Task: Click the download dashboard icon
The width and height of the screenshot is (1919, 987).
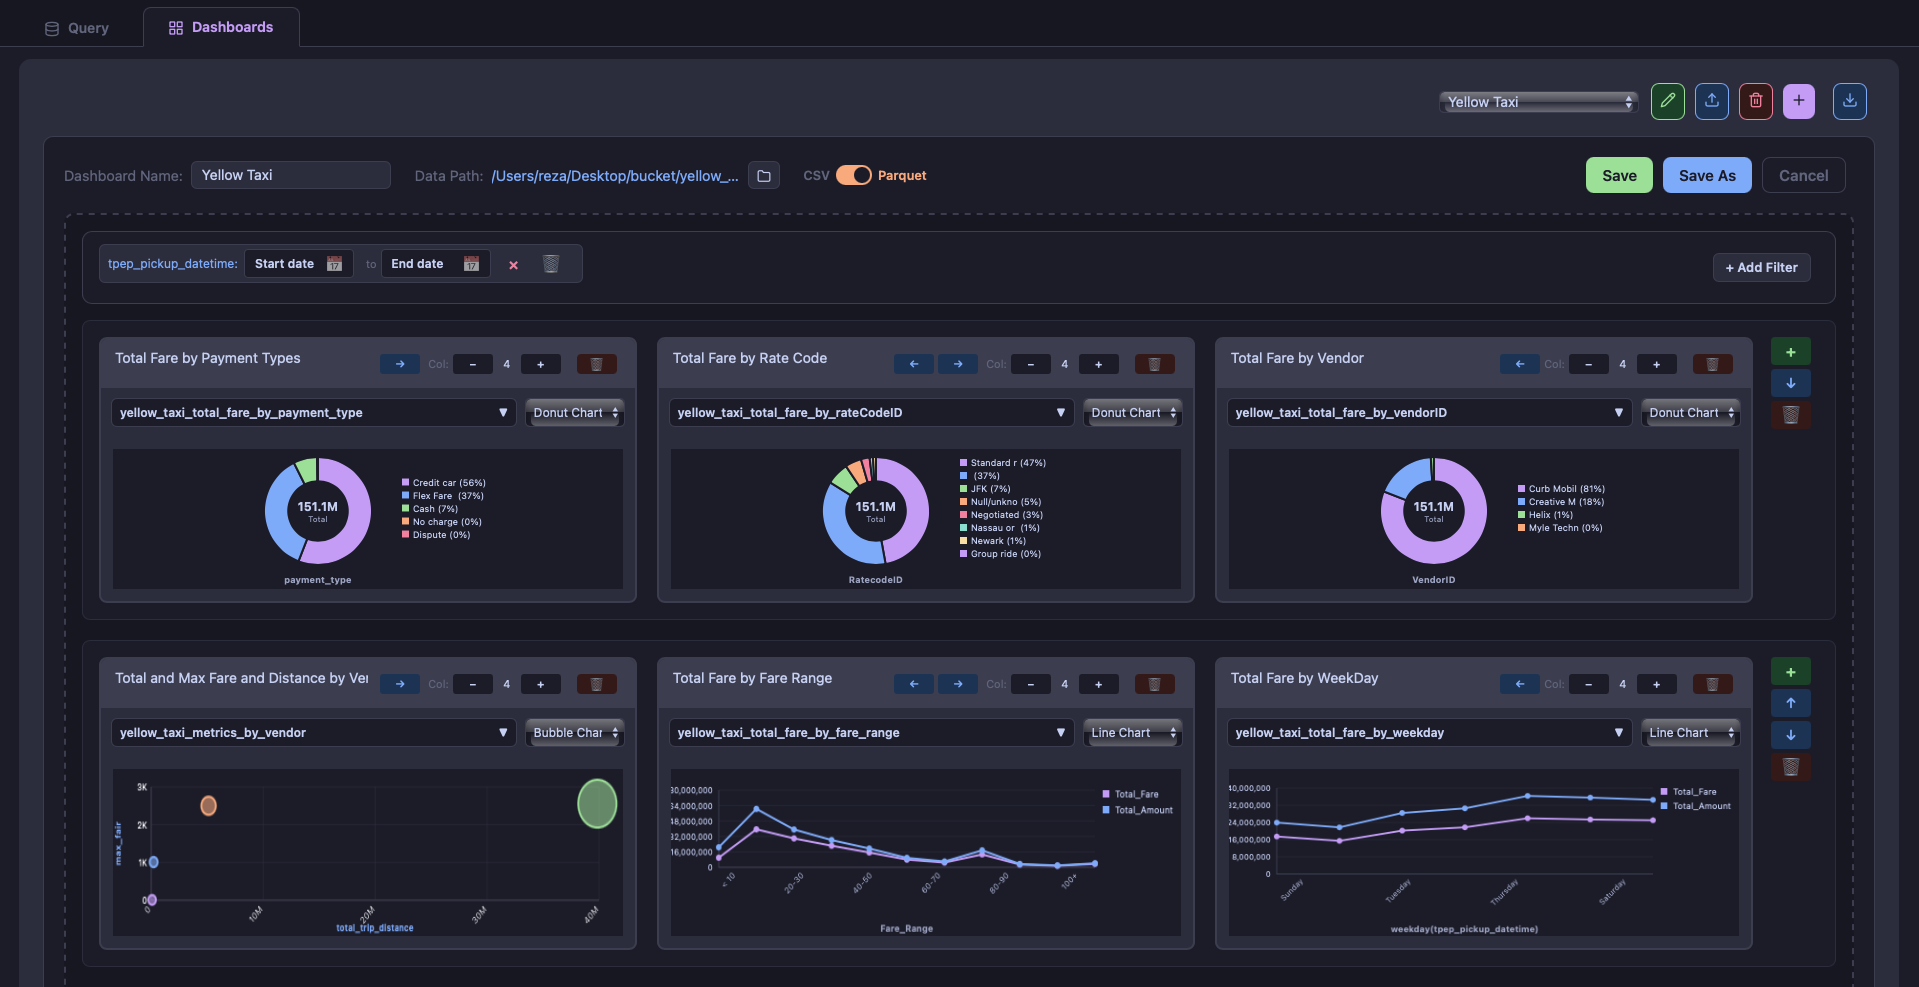Action: [1849, 101]
